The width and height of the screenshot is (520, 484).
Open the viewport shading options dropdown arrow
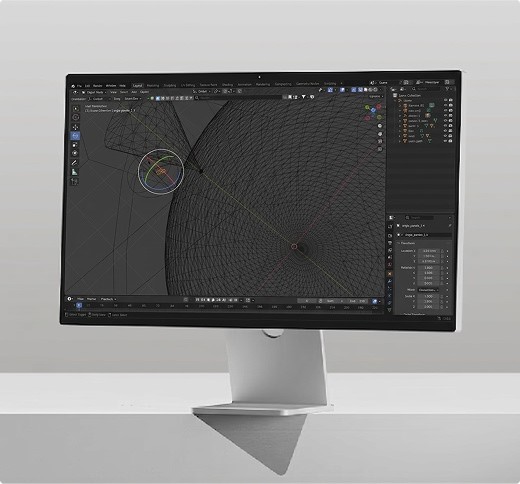[x=380, y=89]
